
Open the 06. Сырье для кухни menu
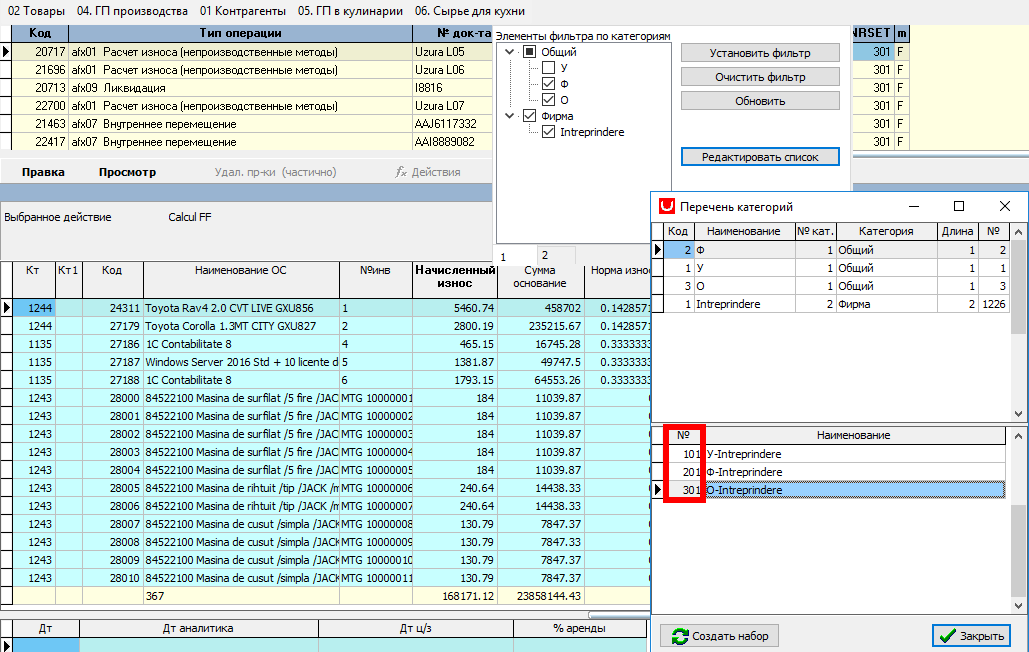pos(470,11)
